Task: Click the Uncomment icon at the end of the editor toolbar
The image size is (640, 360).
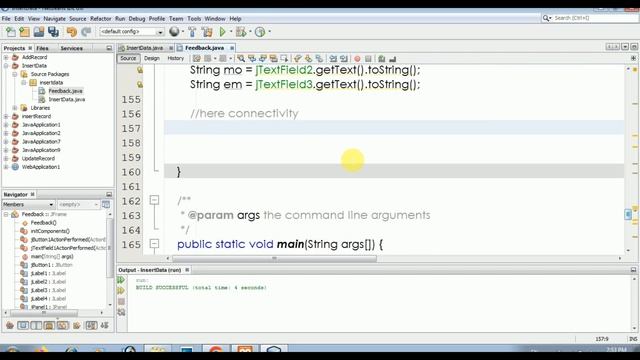Action: (x=393, y=59)
